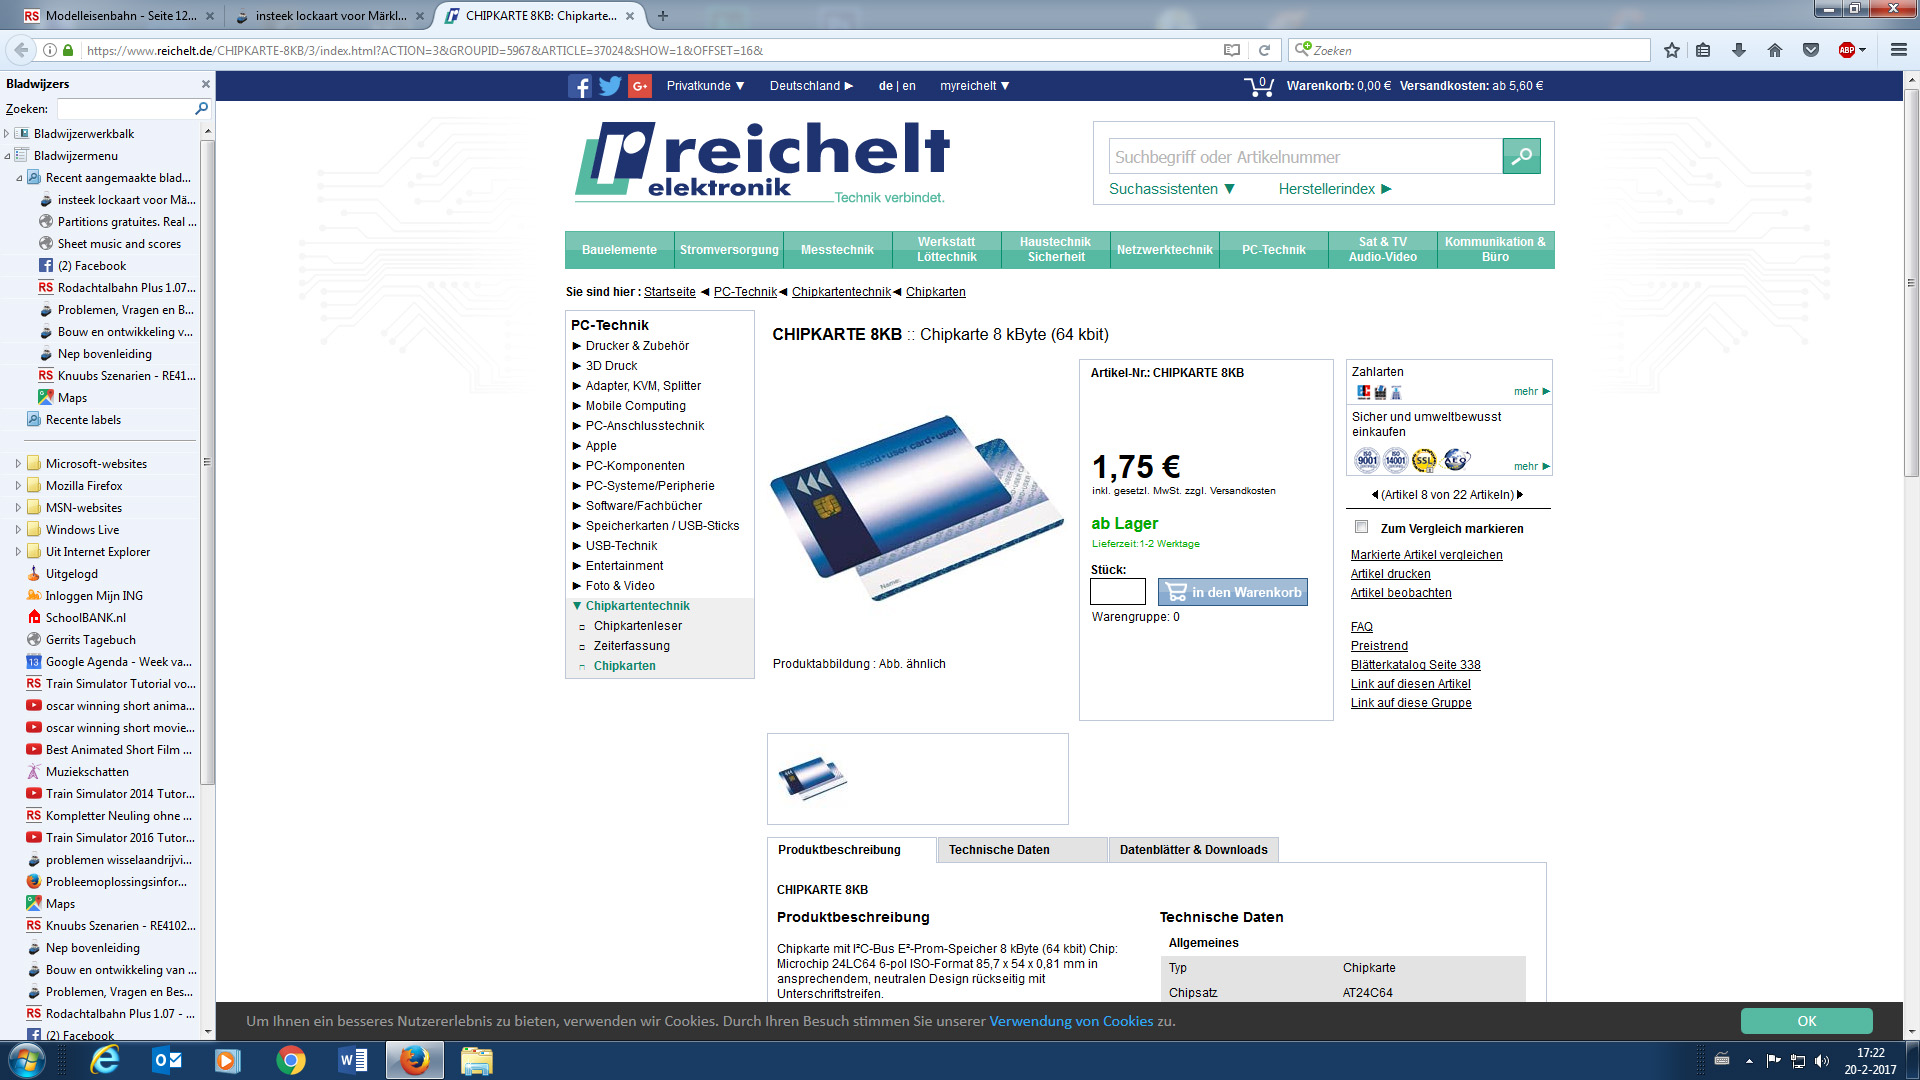The width and height of the screenshot is (1920, 1080).
Task: Open the Suchassistenten dropdown
Action: point(1171,189)
